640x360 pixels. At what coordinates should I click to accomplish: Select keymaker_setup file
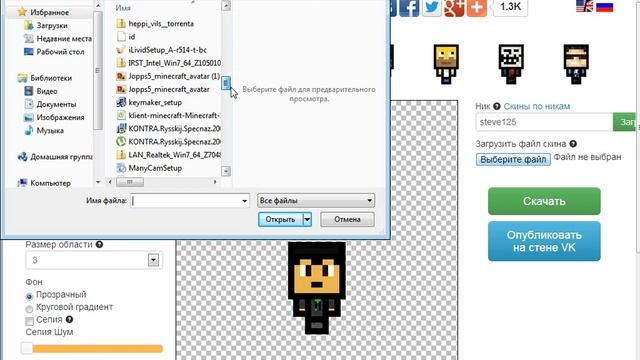click(149, 102)
